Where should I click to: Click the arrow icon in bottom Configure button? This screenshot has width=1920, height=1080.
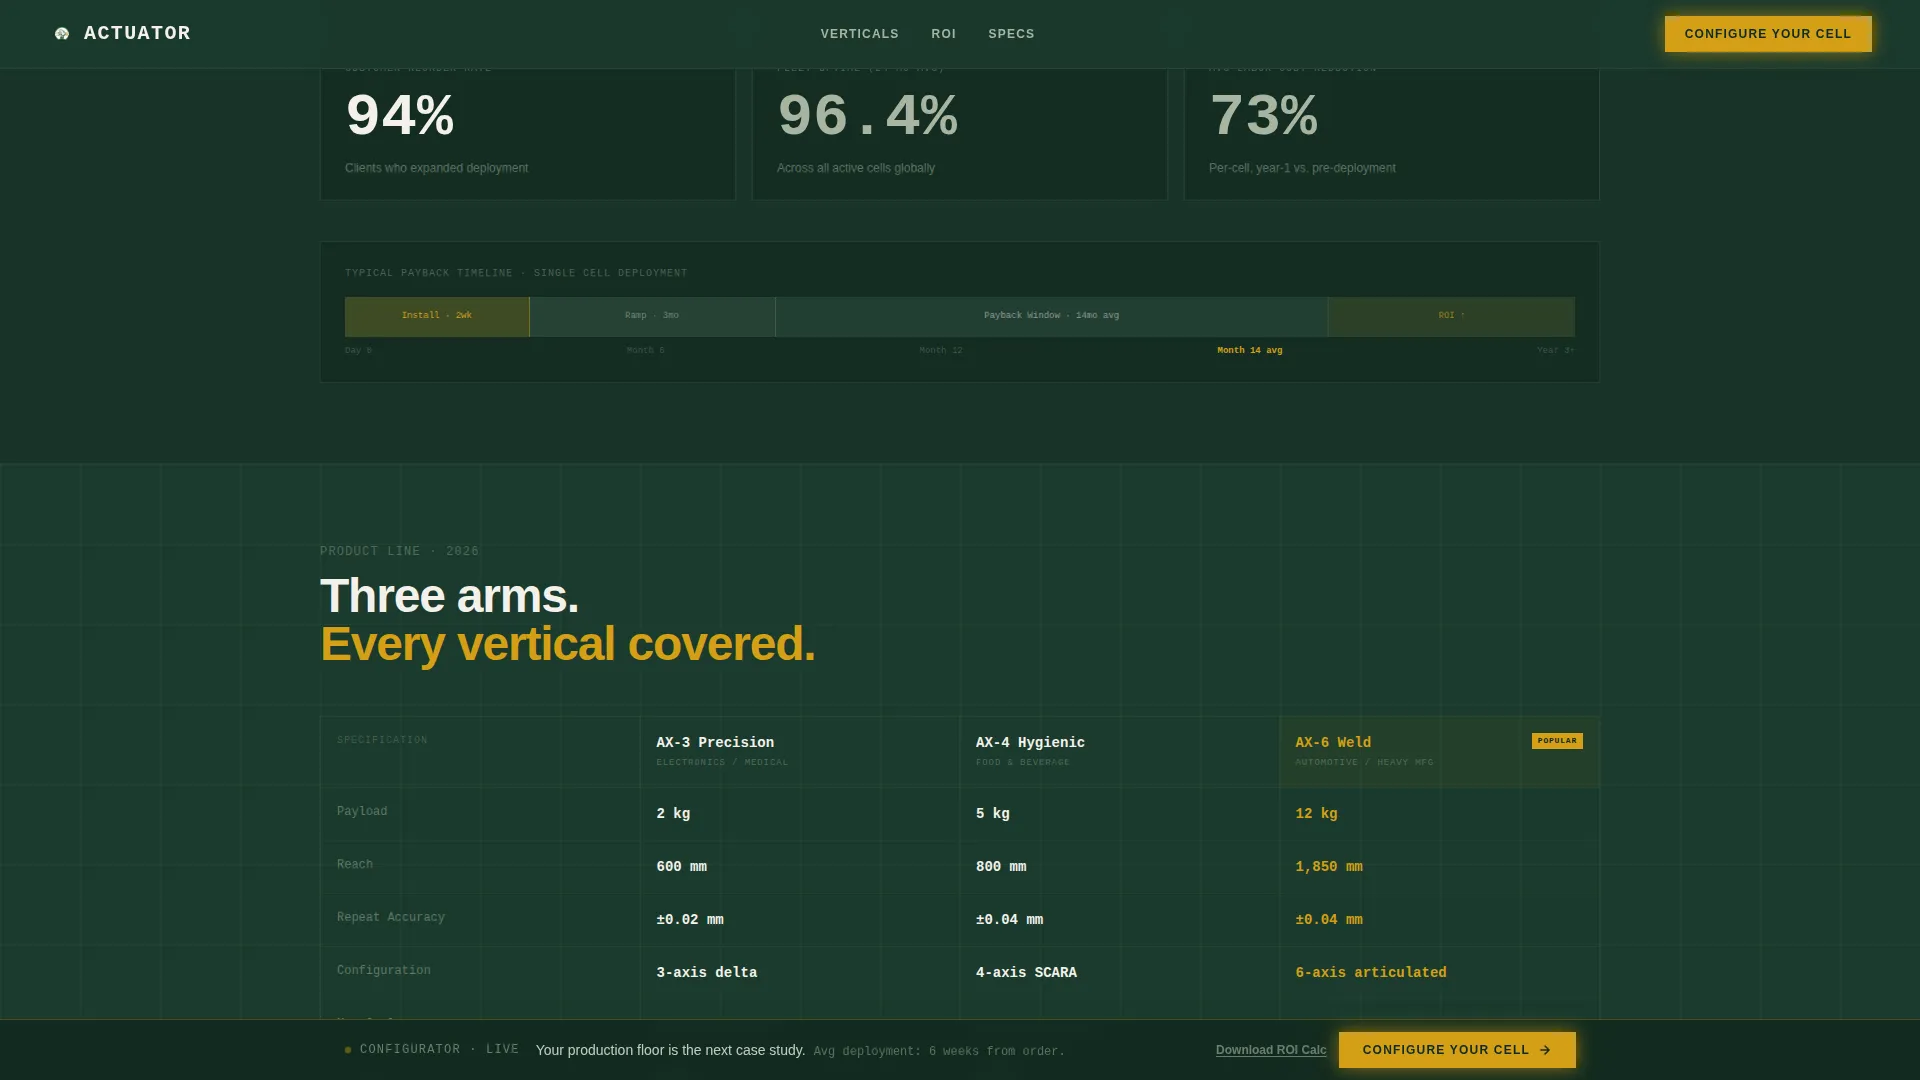pos(1545,1050)
